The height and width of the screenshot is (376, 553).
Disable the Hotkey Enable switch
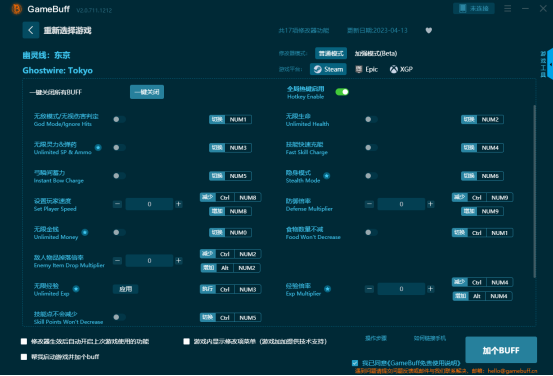pyautogui.click(x=342, y=92)
